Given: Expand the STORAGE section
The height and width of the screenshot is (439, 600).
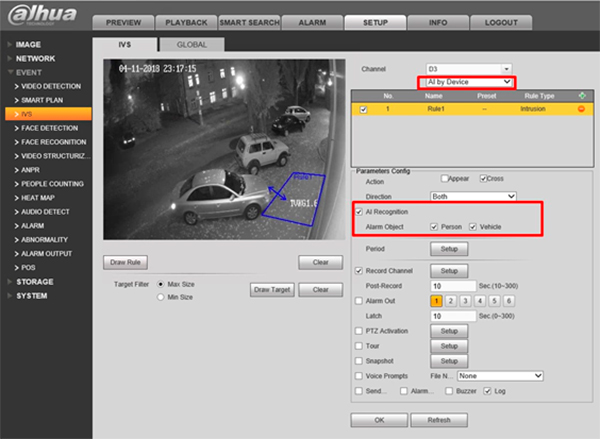Looking at the screenshot, I should (x=35, y=282).
